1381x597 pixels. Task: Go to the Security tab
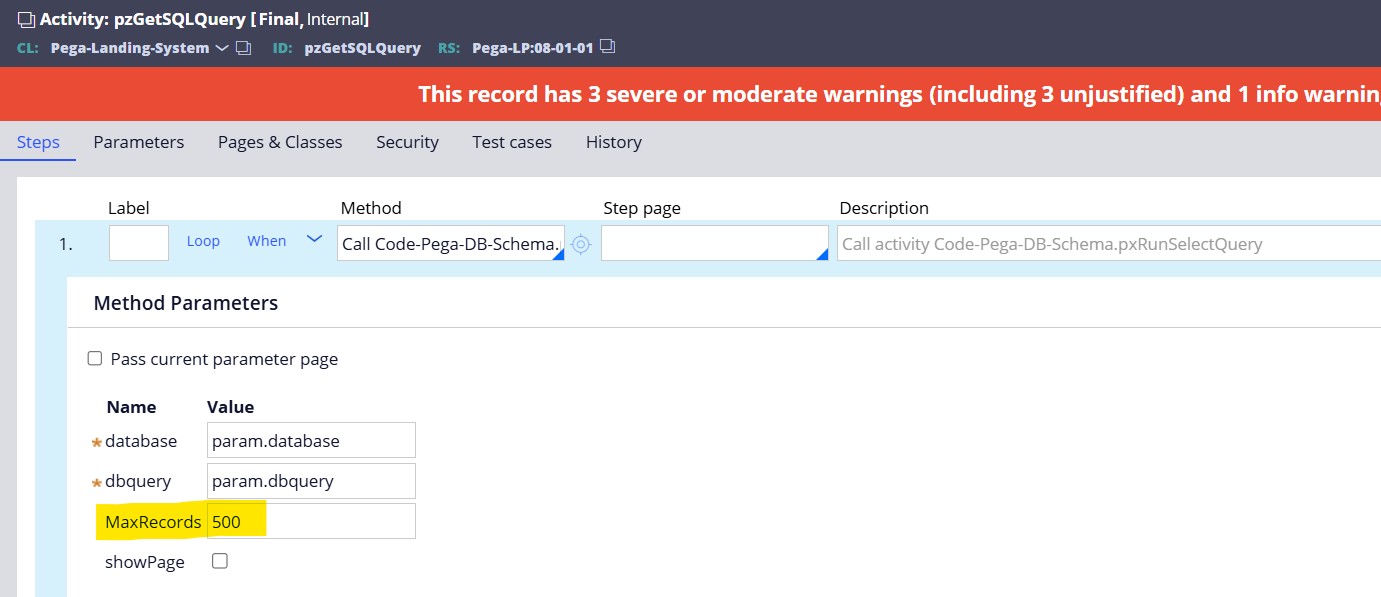pos(407,142)
